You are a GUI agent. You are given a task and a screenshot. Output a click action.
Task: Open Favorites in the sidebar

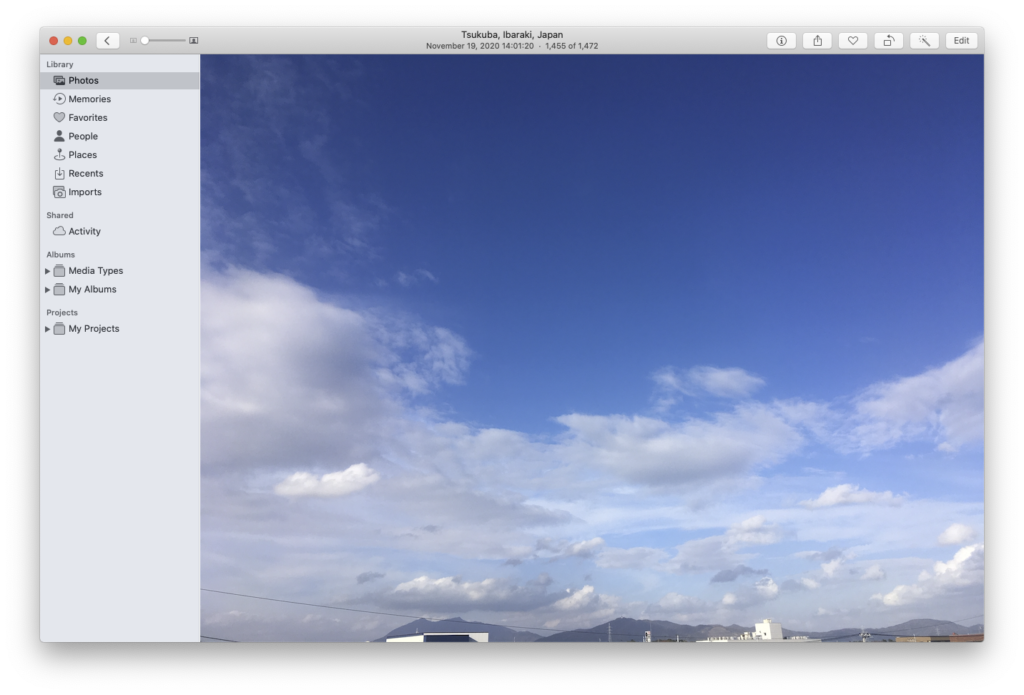pos(87,118)
